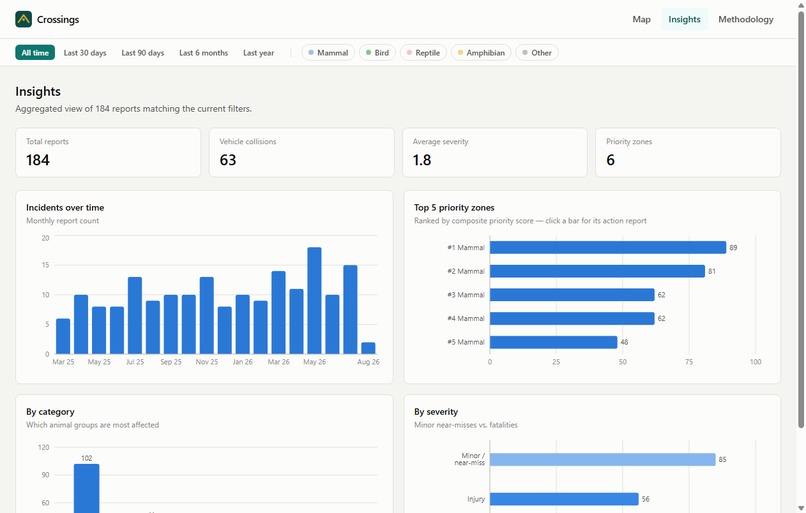Viewport: 806px width, 513px height.
Task: Toggle the Amphibian category chip
Action: point(481,52)
